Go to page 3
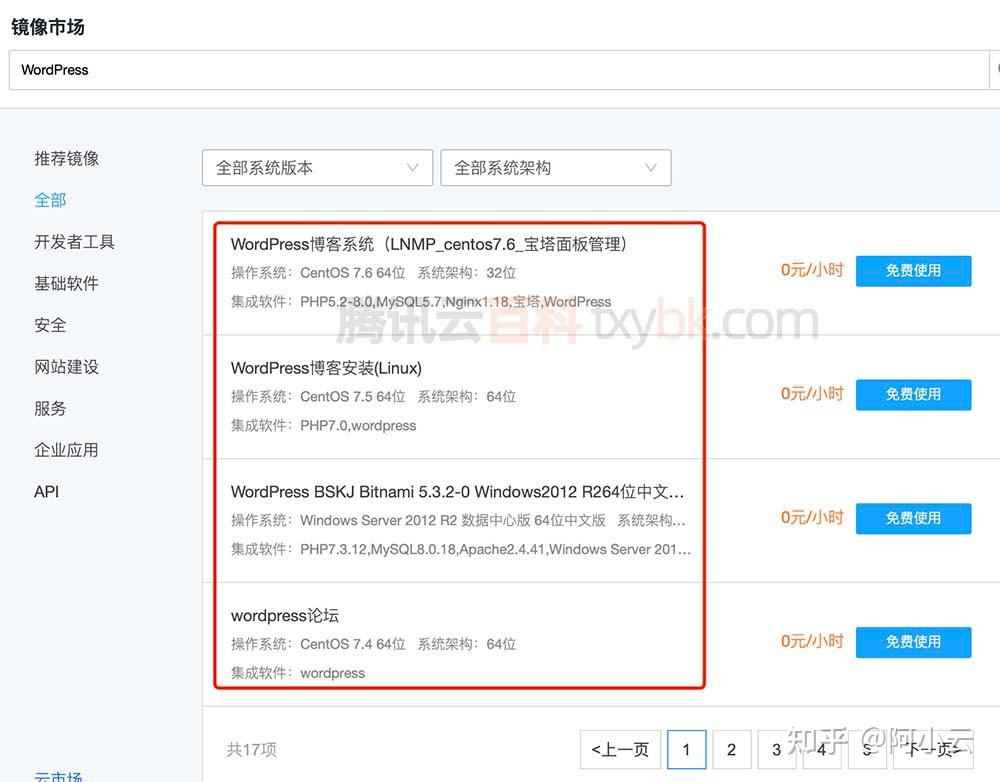This screenshot has height=782, width=1000. tap(777, 749)
